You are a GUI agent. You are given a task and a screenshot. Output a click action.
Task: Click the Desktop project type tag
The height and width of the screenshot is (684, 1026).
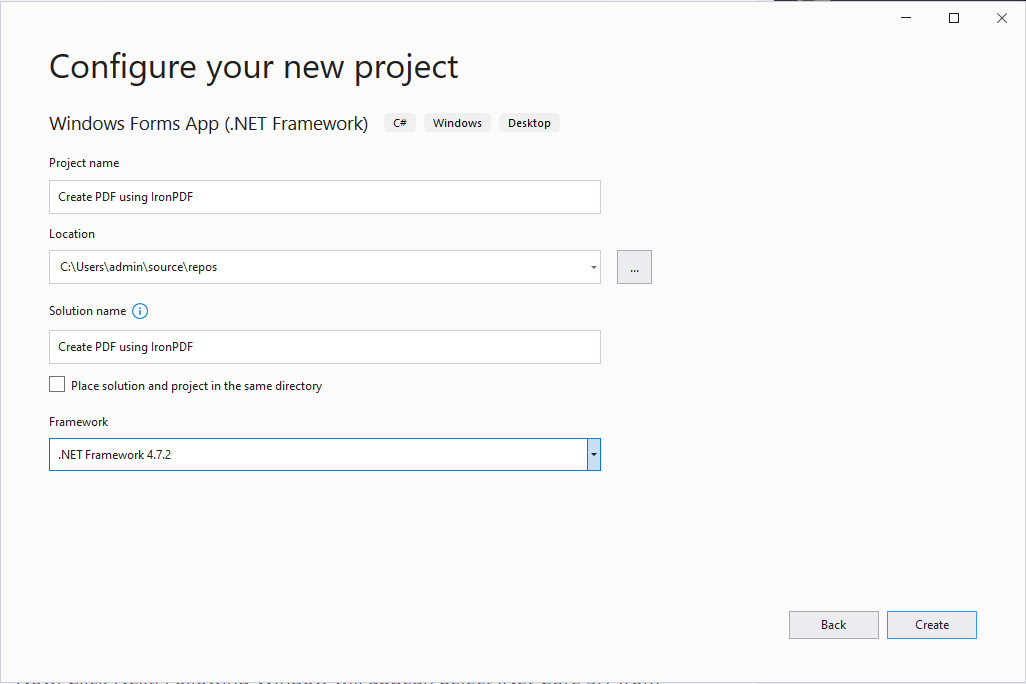click(x=529, y=123)
